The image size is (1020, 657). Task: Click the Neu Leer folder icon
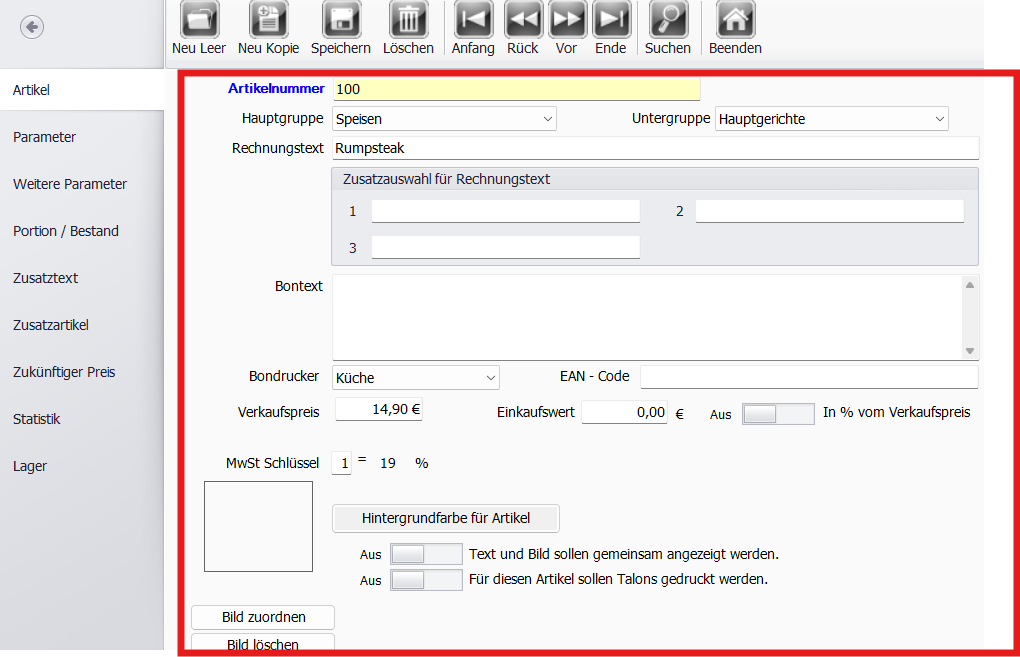click(x=199, y=20)
